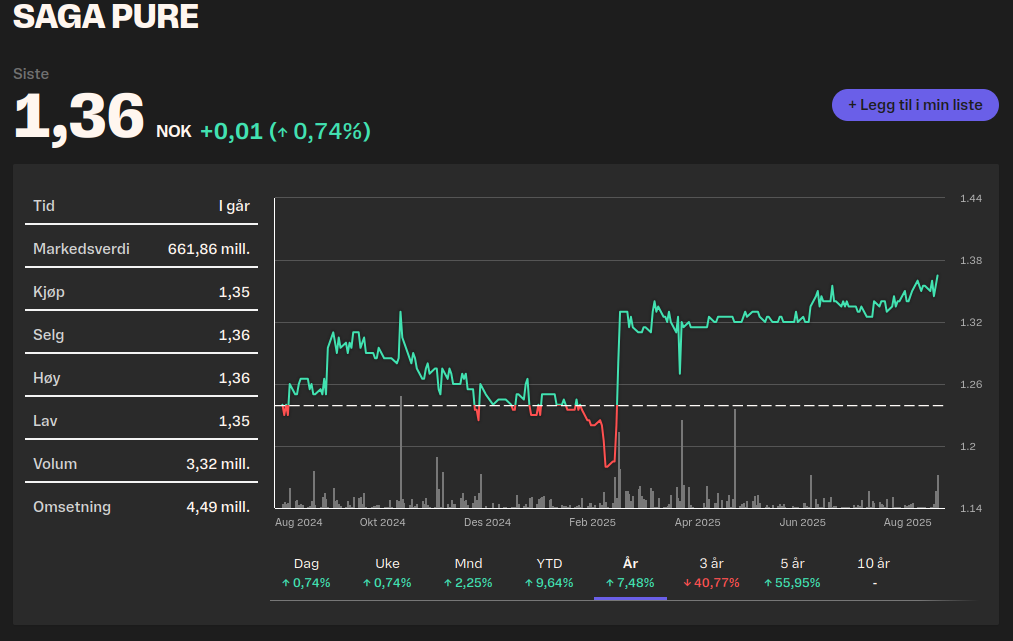Click the 'Tid' table header

pos(44,206)
